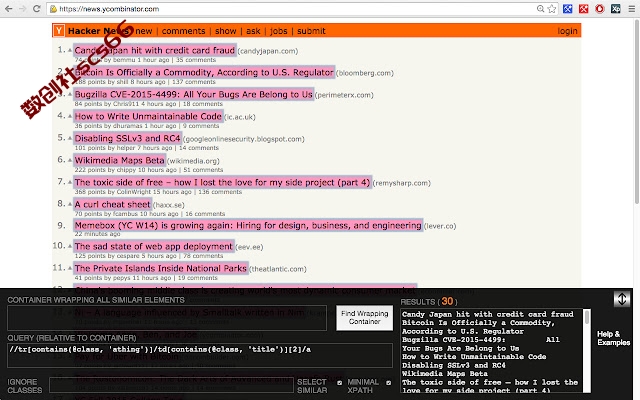Viewport: 640px width, 400px height.
Task: Open the Chrome hamburger menu
Action: [631, 9]
